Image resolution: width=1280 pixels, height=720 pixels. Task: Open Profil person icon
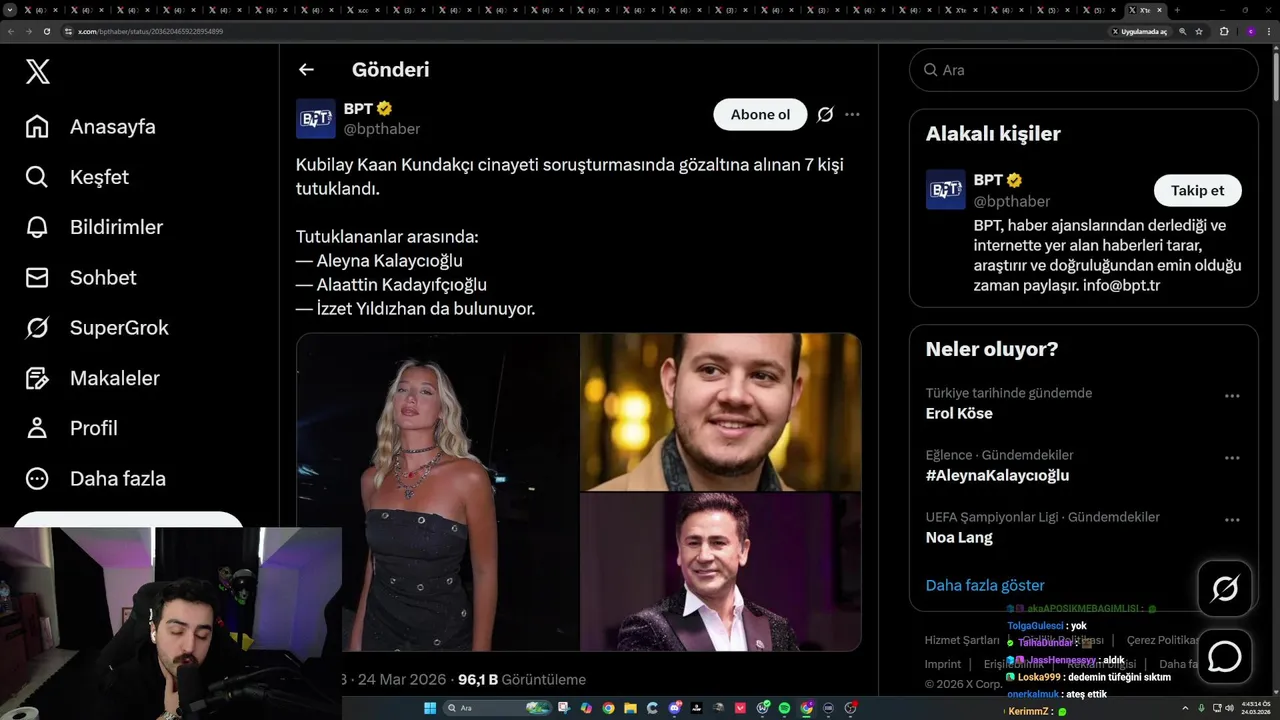37,428
